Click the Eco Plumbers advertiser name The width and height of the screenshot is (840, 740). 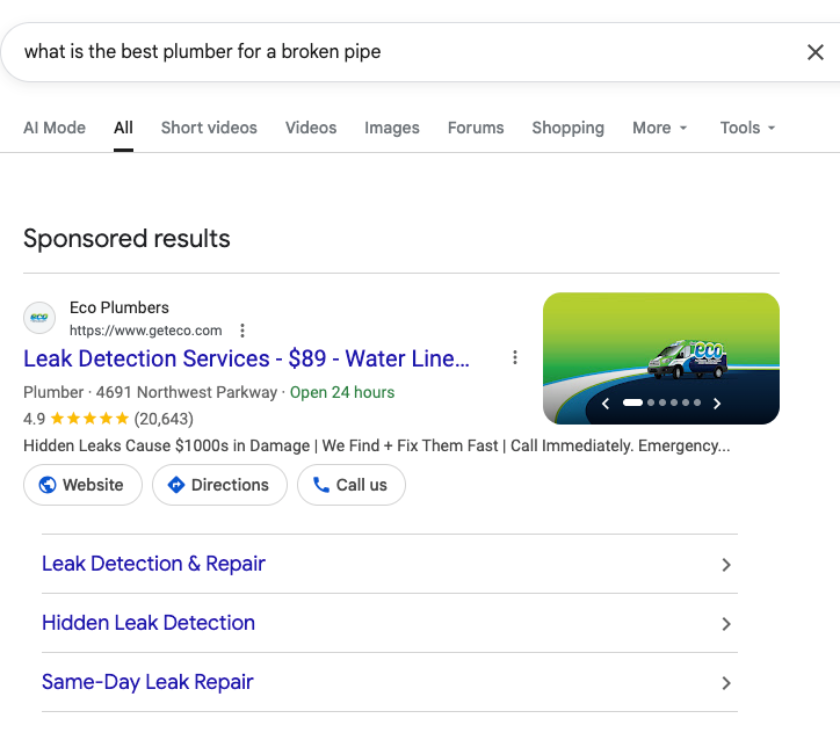click(x=119, y=308)
